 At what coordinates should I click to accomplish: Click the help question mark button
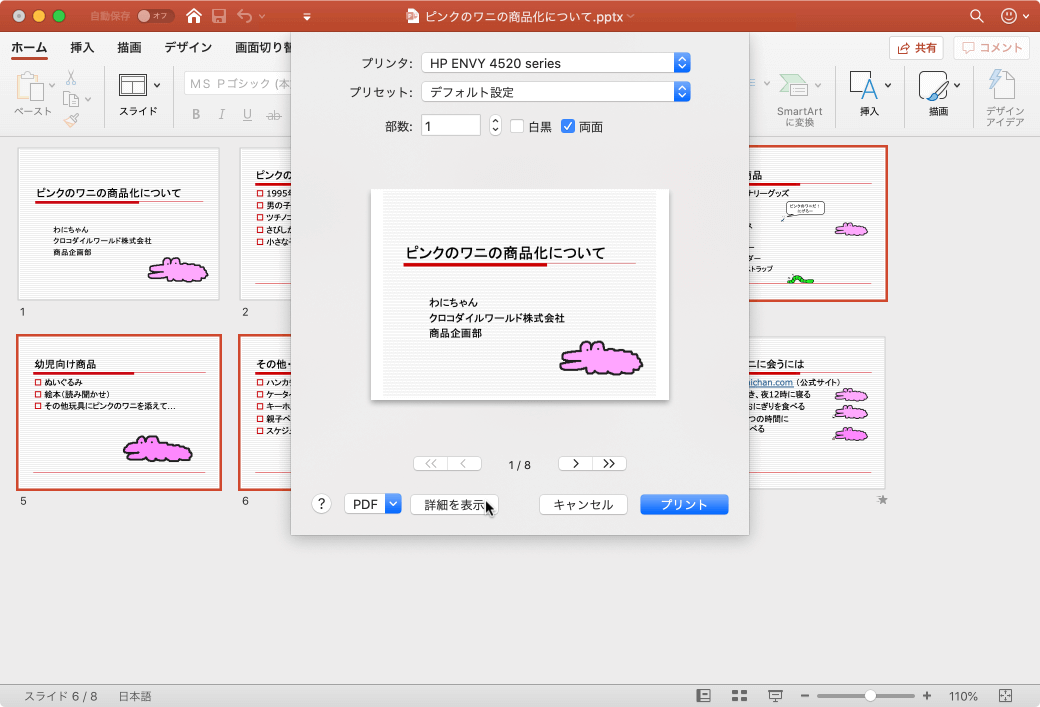[x=321, y=504]
